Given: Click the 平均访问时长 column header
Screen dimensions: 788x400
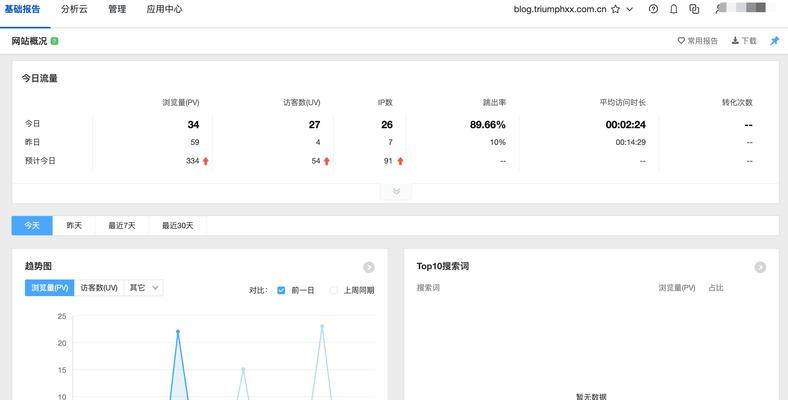Looking at the screenshot, I should click(x=622, y=103).
